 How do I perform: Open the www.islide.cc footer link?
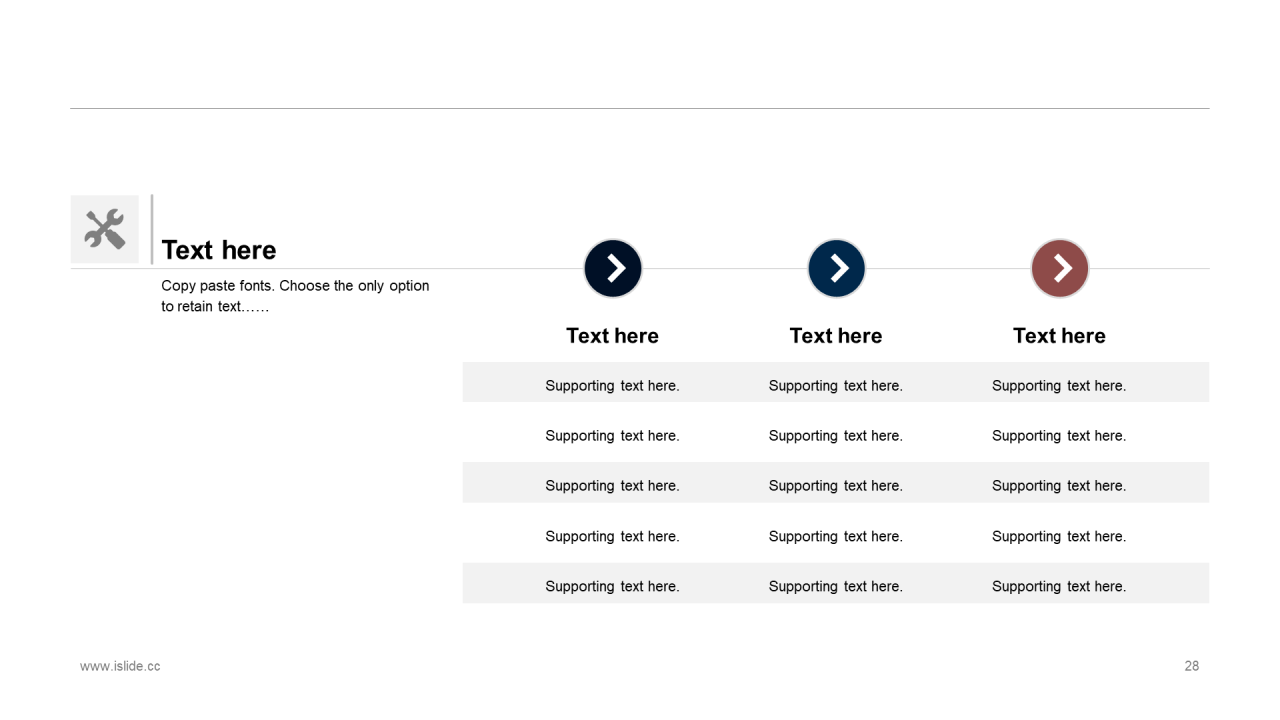120,666
